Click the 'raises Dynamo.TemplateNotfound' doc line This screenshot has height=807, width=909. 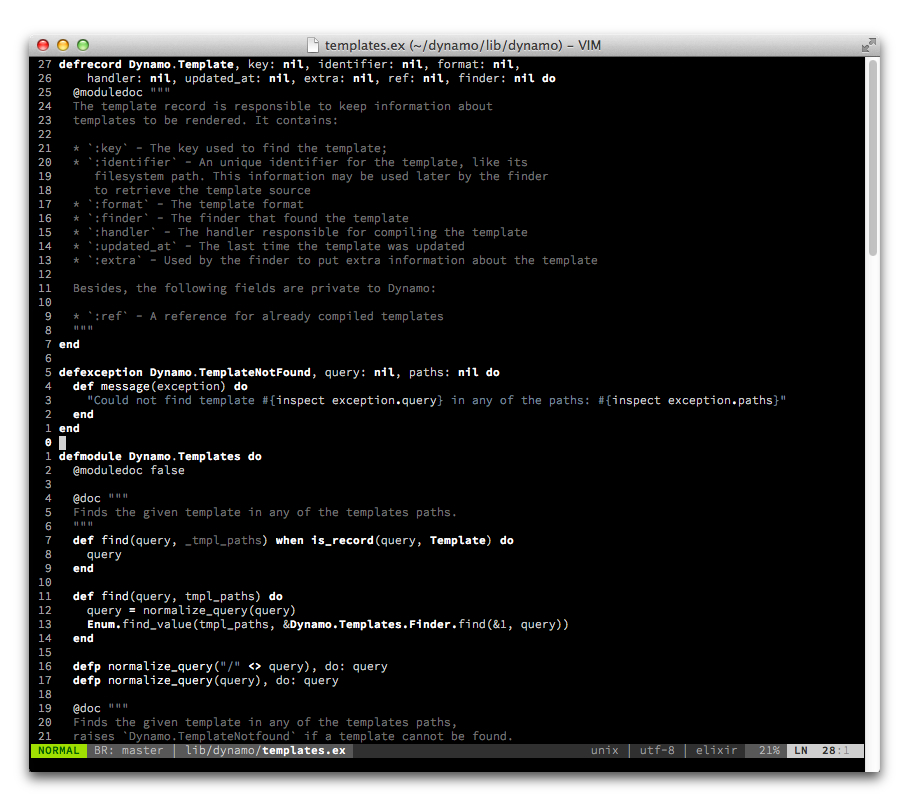coord(293,736)
